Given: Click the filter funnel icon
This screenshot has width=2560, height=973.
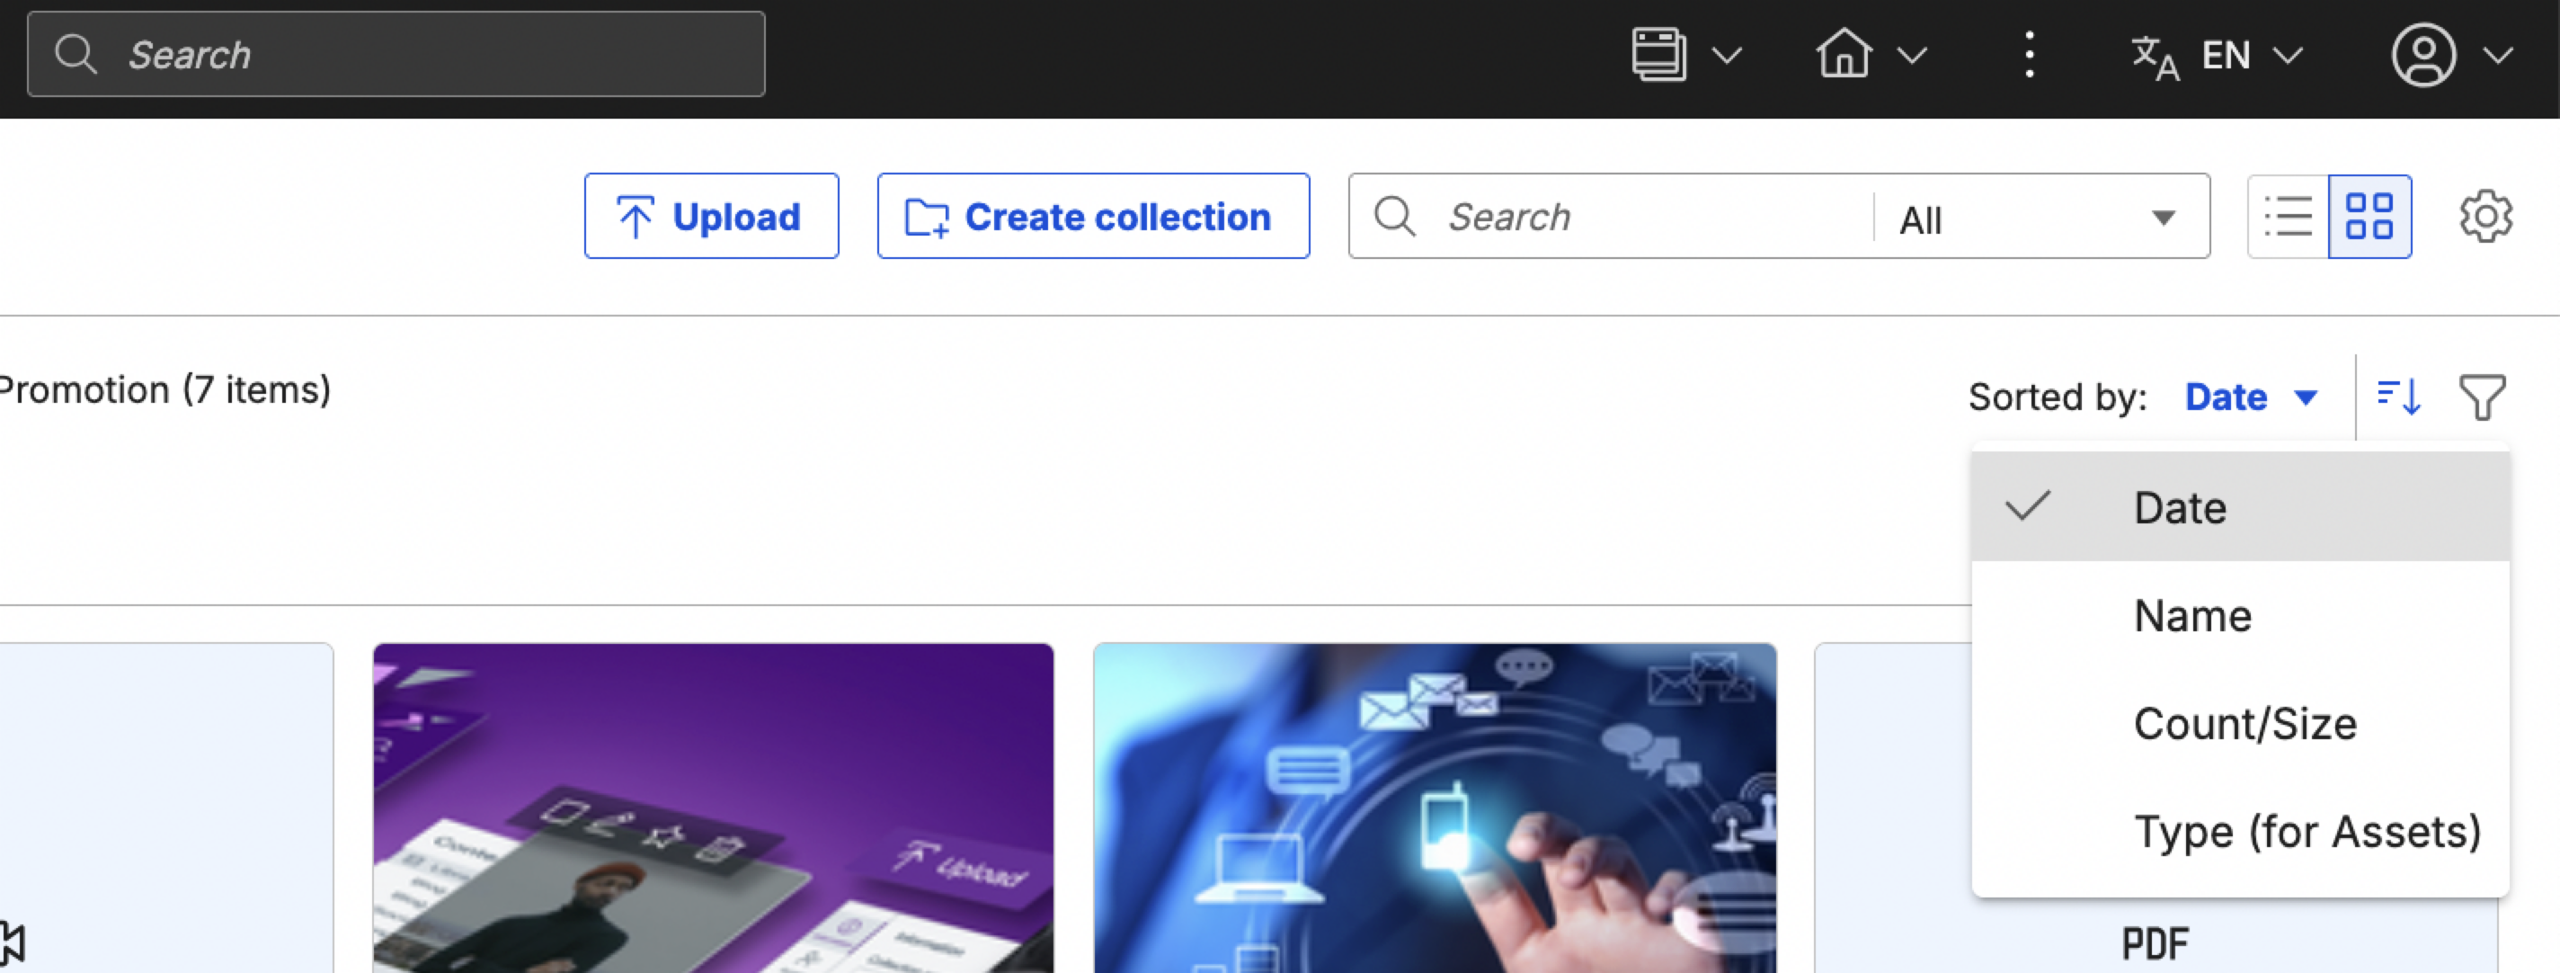Looking at the screenshot, I should point(2484,396).
